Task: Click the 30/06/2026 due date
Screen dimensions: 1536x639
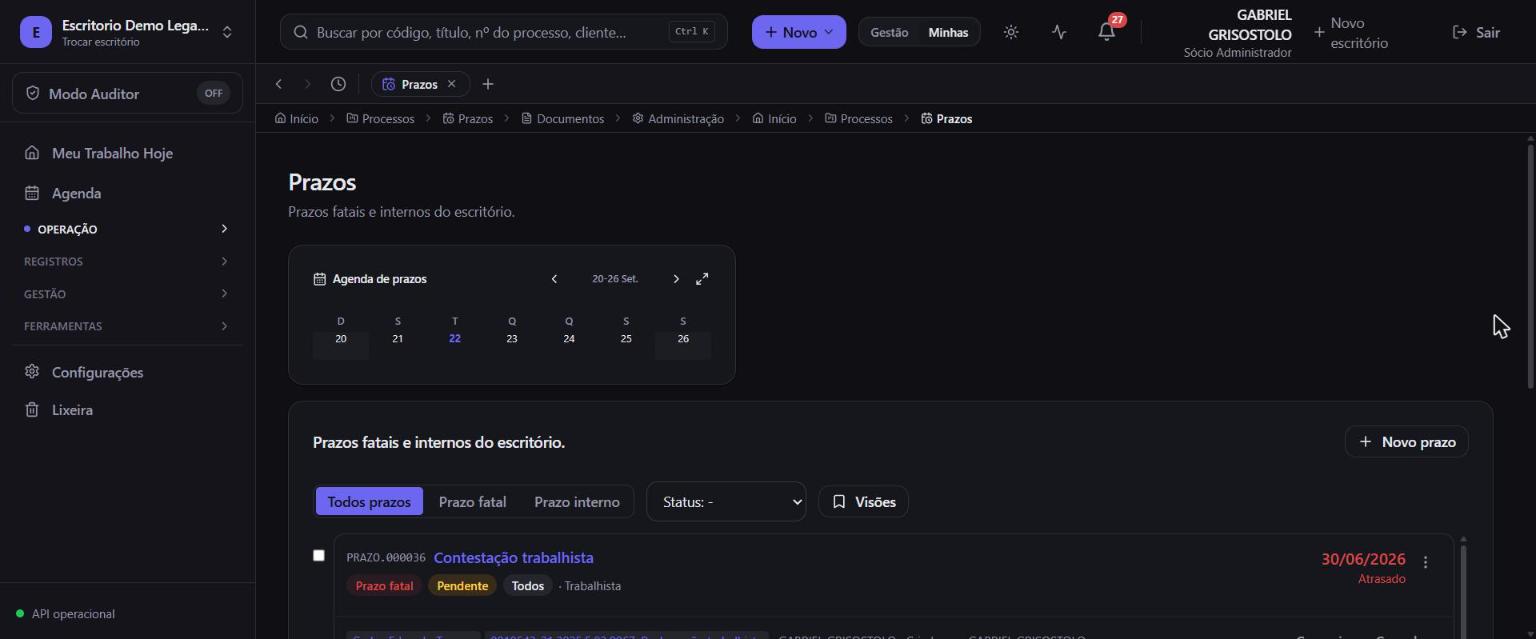Action: (1363, 559)
